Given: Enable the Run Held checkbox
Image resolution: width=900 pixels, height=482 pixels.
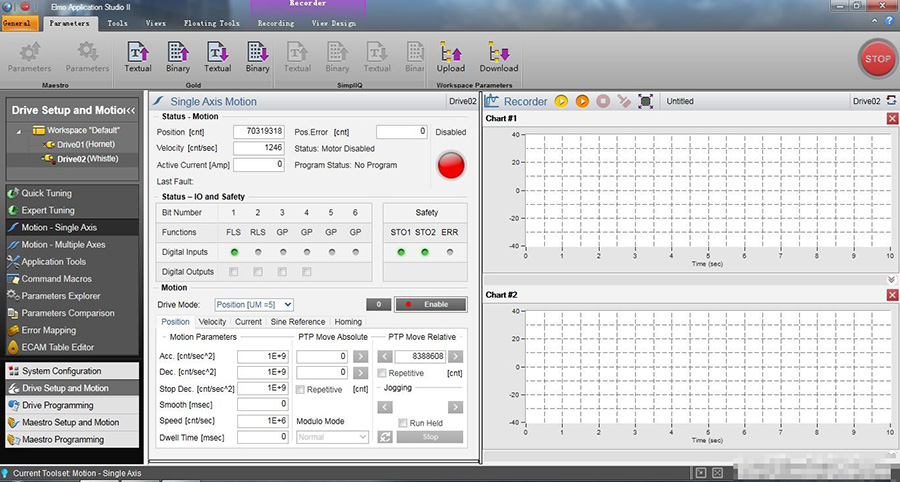Looking at the screenshot, I should pyautogui.click(x=403, y=423).
